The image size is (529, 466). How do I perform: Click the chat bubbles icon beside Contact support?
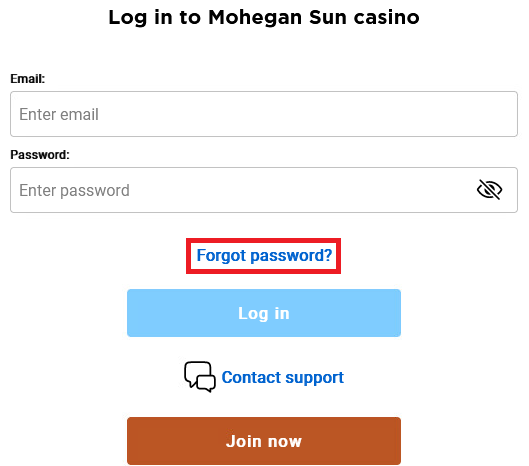200,377
